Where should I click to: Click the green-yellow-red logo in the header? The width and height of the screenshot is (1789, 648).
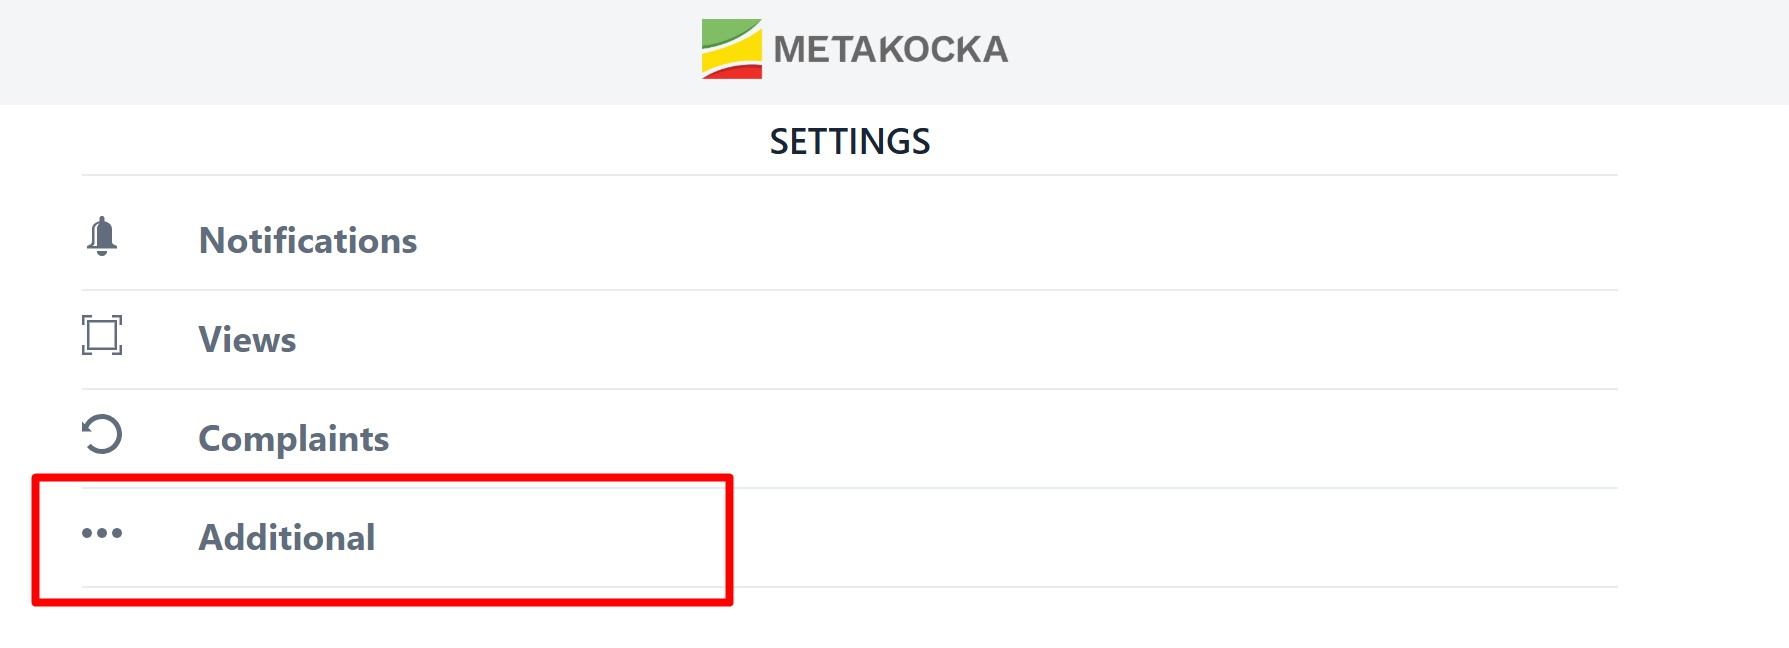coord(732,49)
